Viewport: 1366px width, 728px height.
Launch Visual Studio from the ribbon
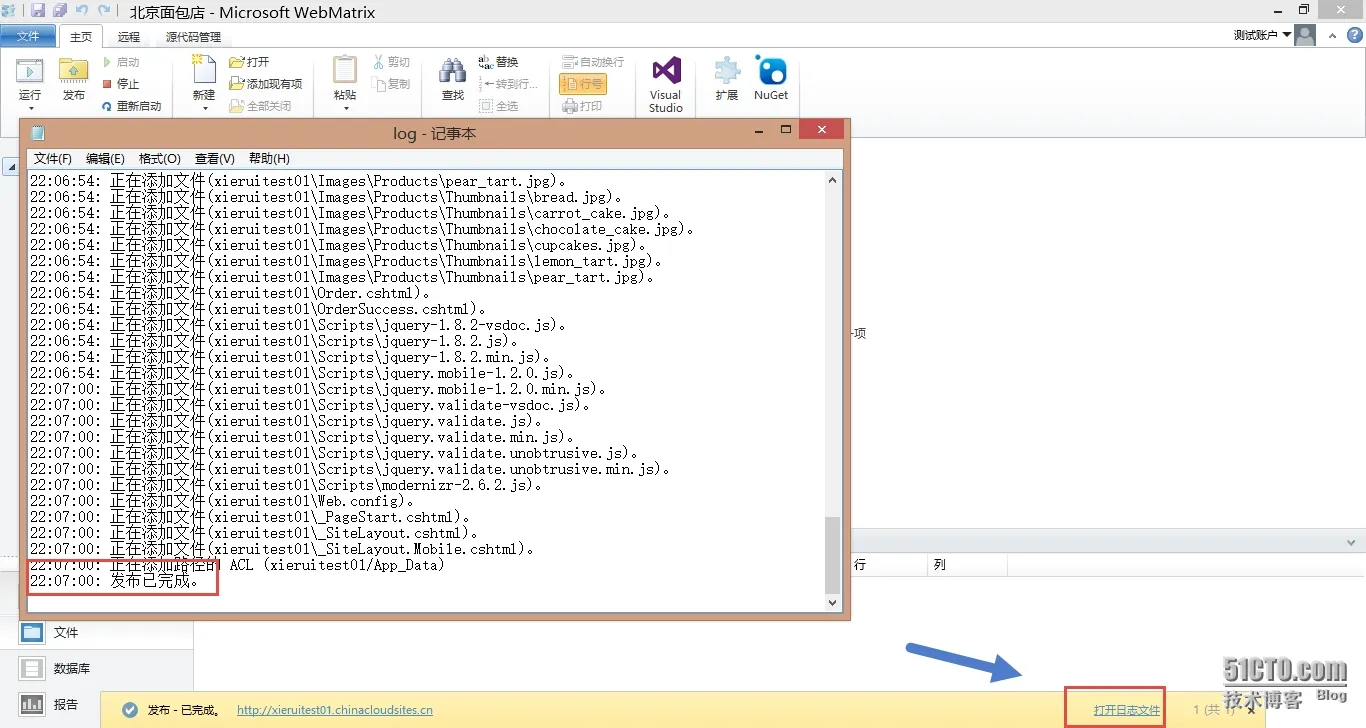[x=666, y=84]
